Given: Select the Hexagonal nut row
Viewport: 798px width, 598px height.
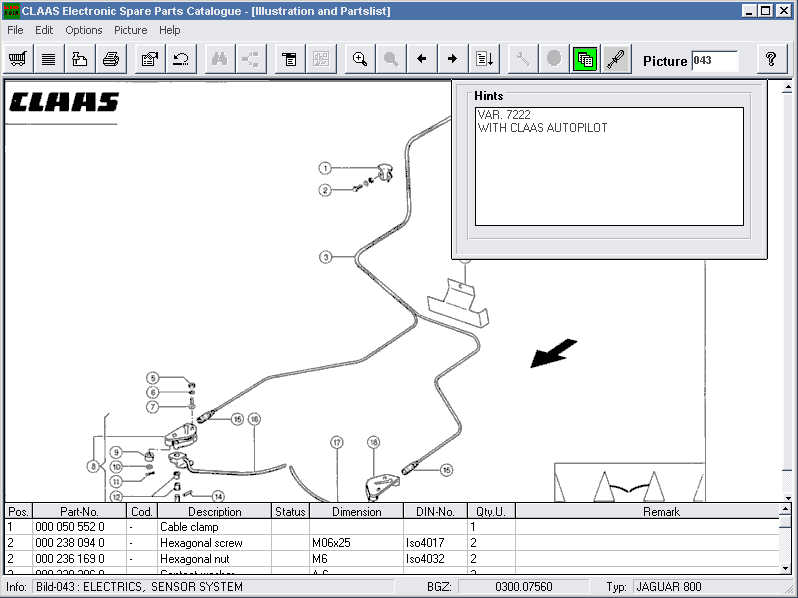Looking at the screenshot, I should pos(392,559).
